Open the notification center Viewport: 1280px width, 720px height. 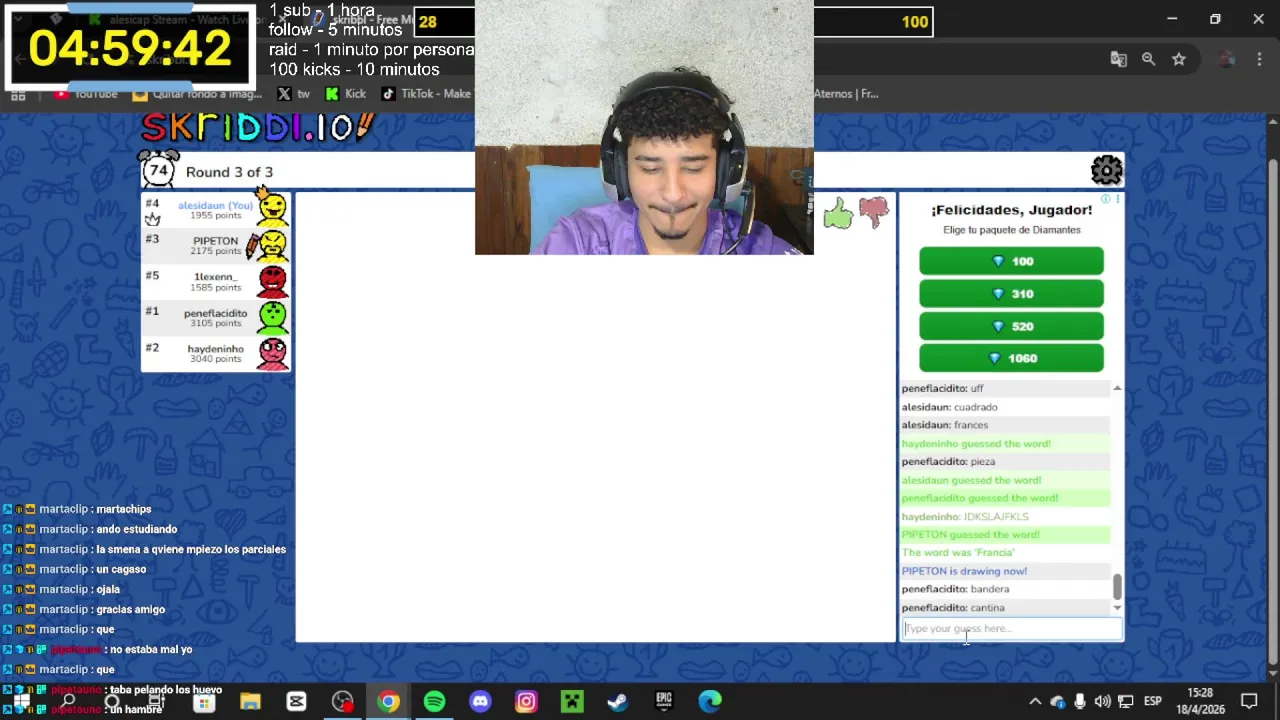(x=1249, y=701)
